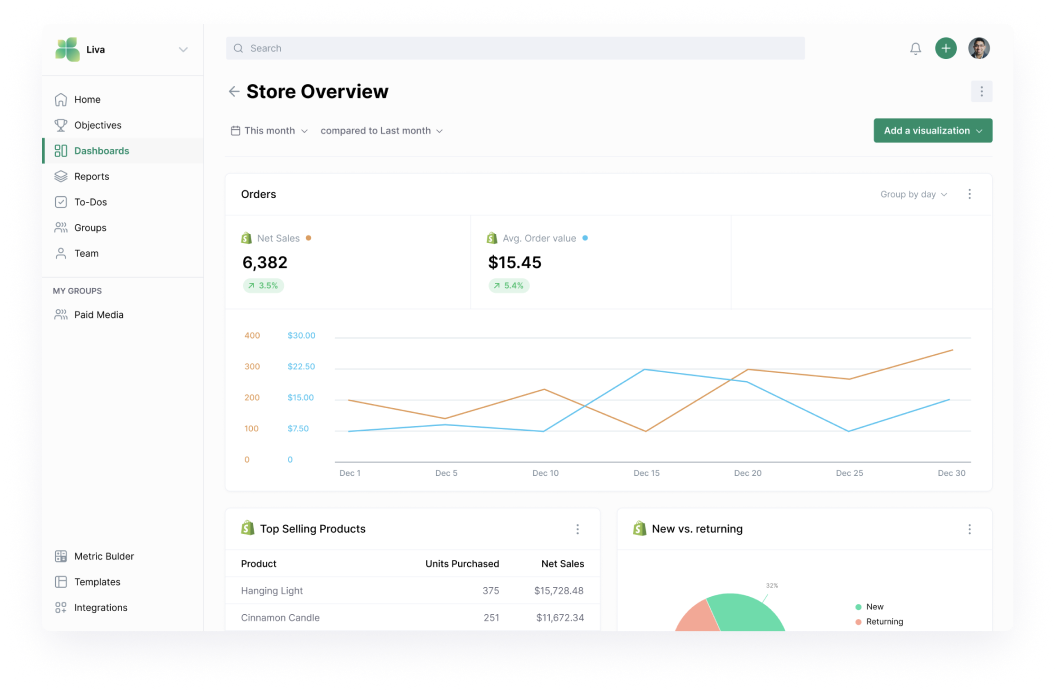
Task: Select Objectives from the sidebar
Action: (x=97, y=126)
